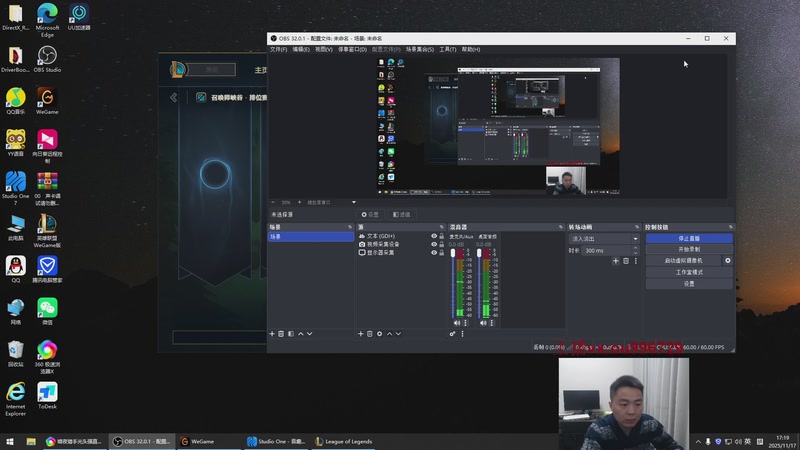Image resolution: width=800 pixels, height=450 pixels.
Task: Open 编辑(E) menu in OBS
Action: pyautogui.click(x=301, y=49)
